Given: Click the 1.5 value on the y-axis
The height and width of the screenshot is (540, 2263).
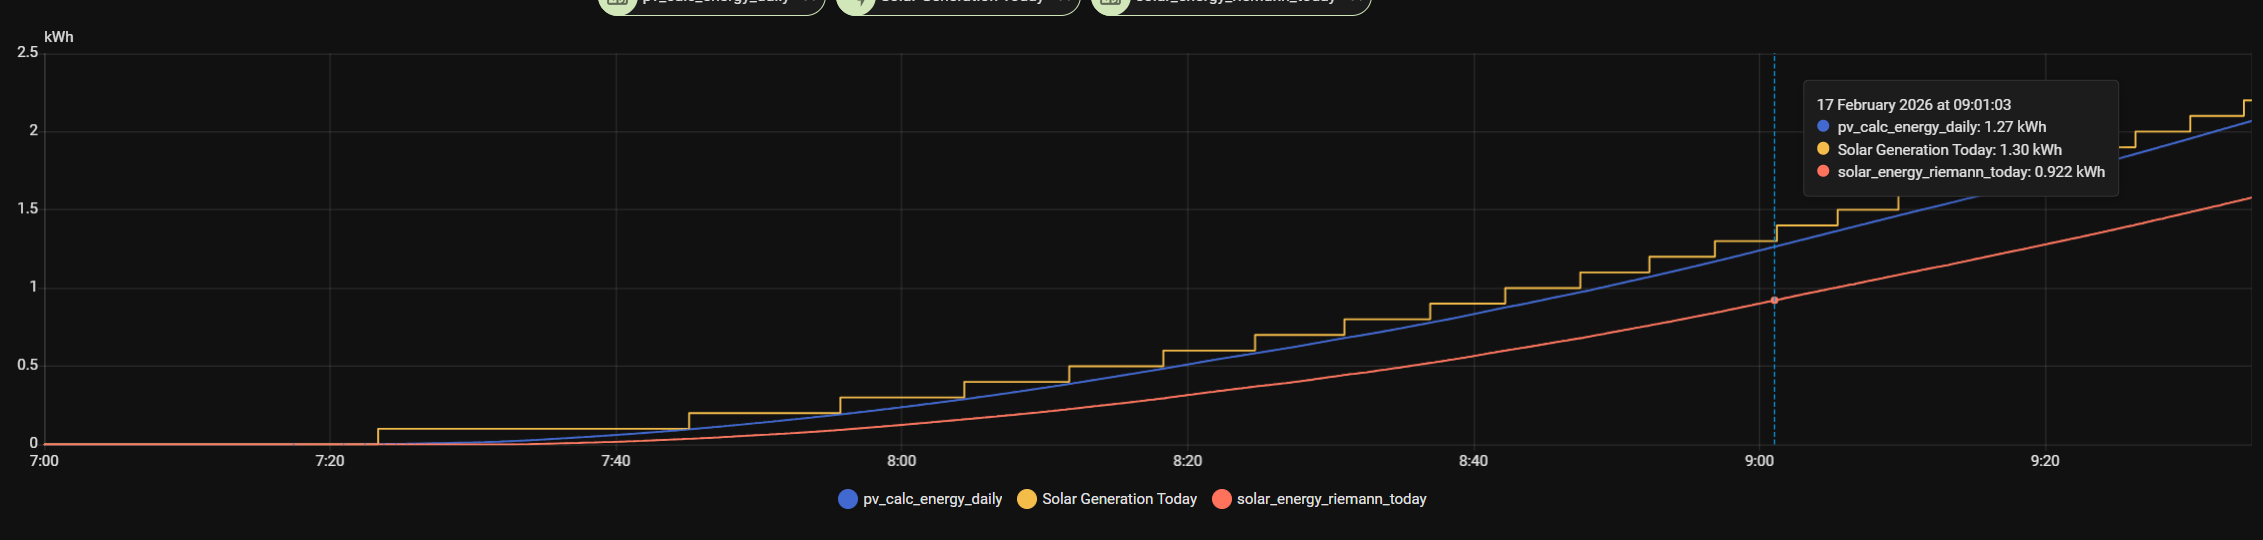Looking at the screenshot, I should pyautogui.click(x=28, y=209).
